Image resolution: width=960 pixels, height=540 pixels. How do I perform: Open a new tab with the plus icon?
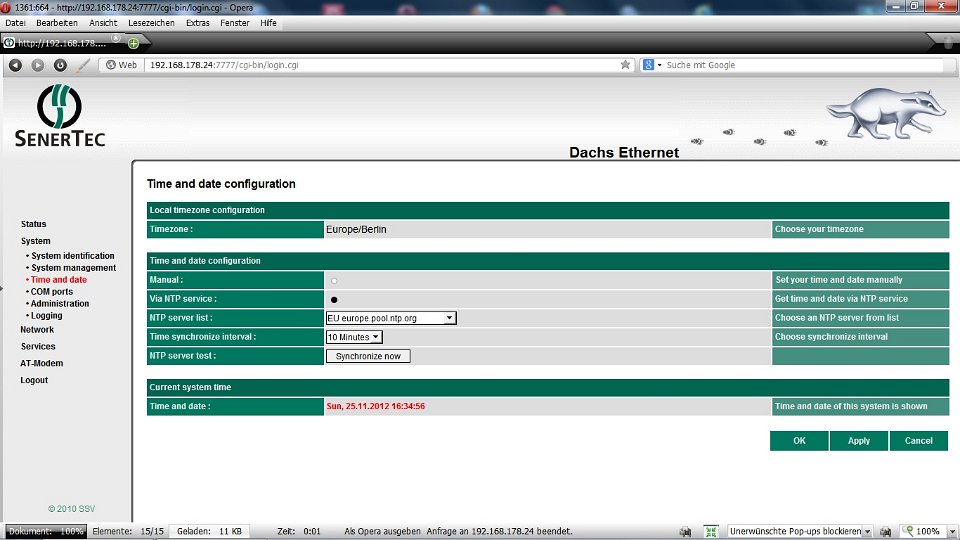[133, 43]
